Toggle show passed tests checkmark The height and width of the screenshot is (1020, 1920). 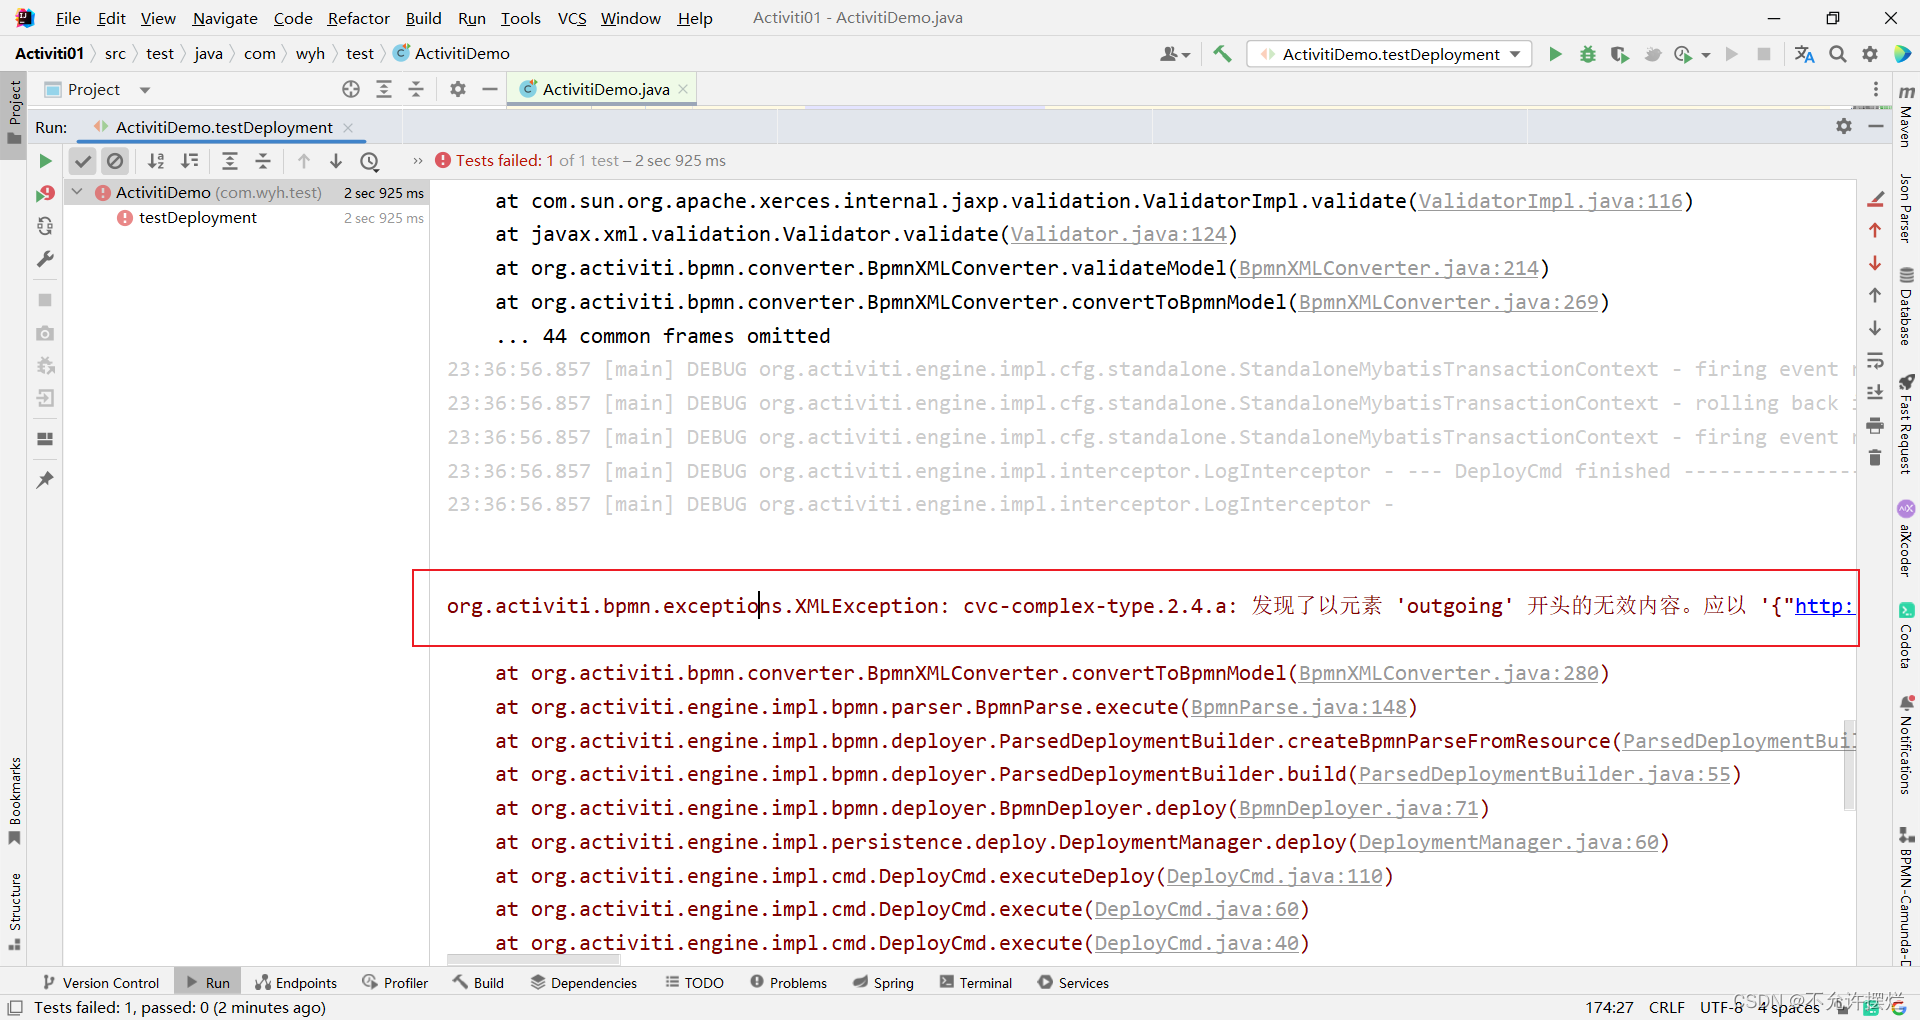[x=83, y=161]
